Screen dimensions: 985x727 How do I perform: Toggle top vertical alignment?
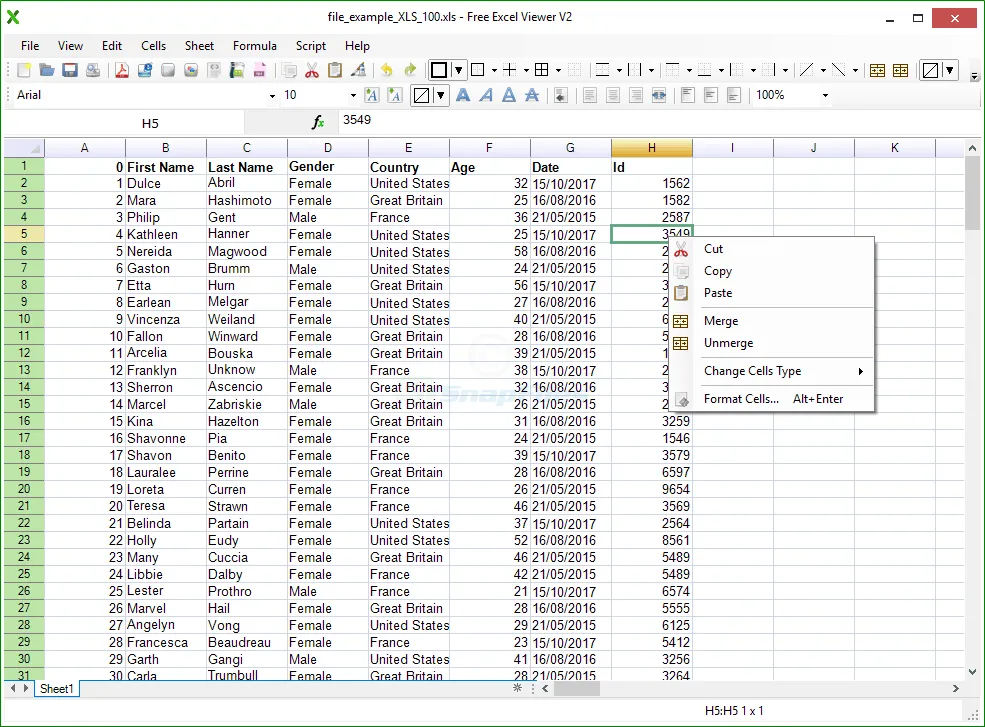688,95
